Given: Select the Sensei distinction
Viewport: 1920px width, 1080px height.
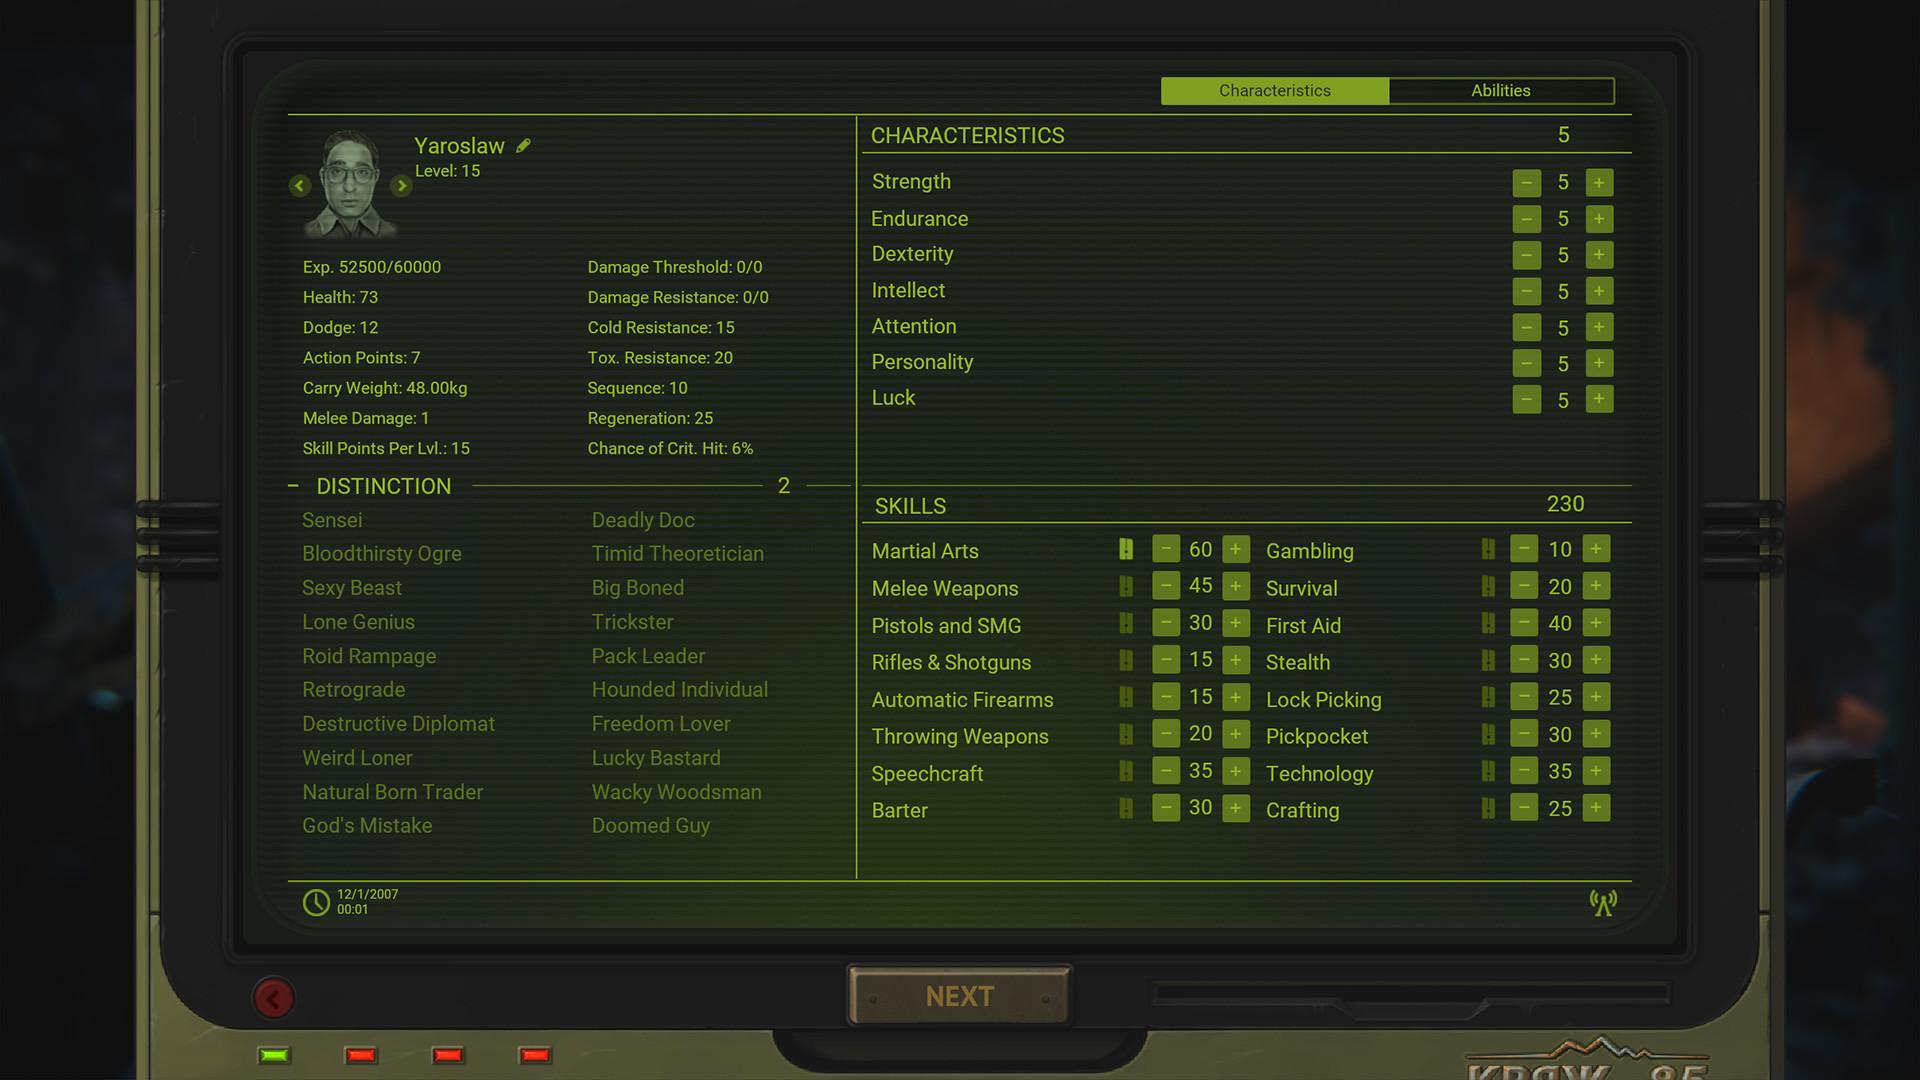Looking at the screenshot, I should tap(332, 520).
